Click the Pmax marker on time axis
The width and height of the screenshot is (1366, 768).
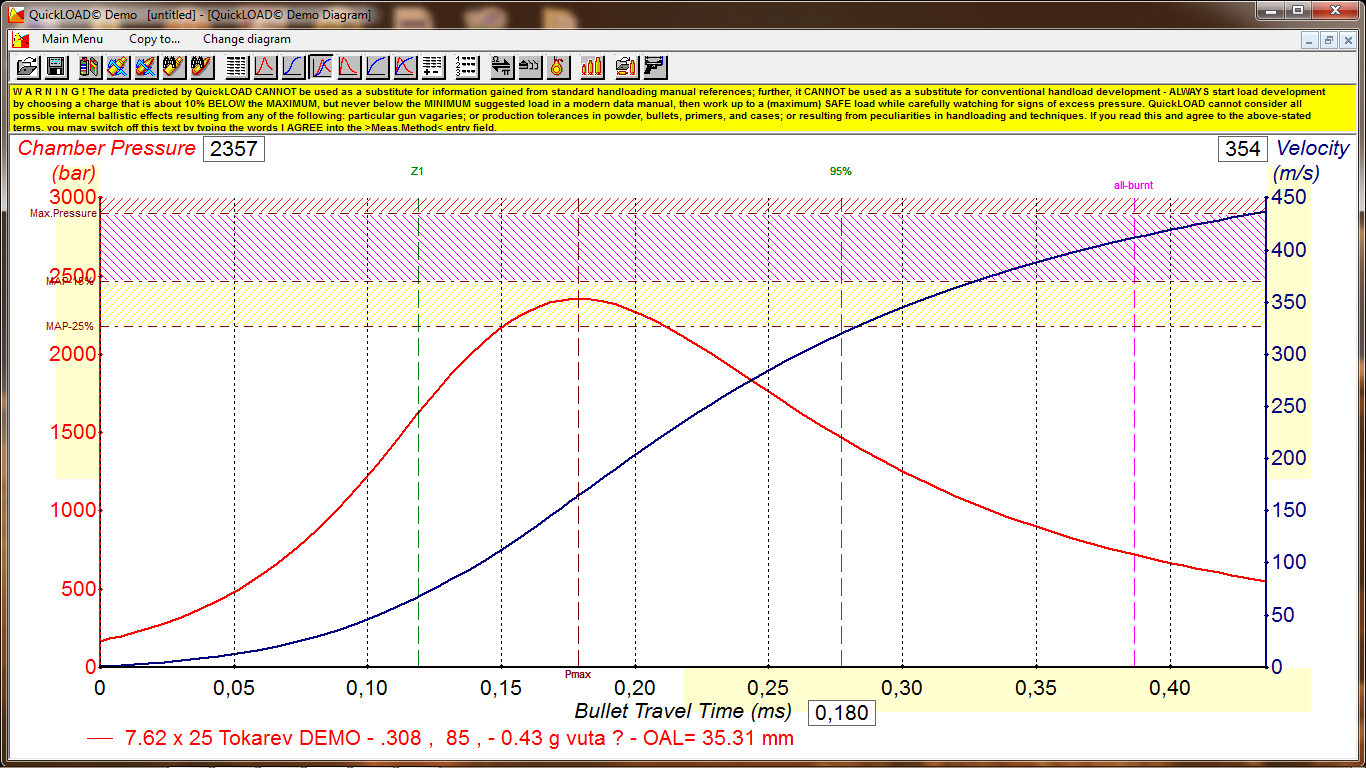578,675
